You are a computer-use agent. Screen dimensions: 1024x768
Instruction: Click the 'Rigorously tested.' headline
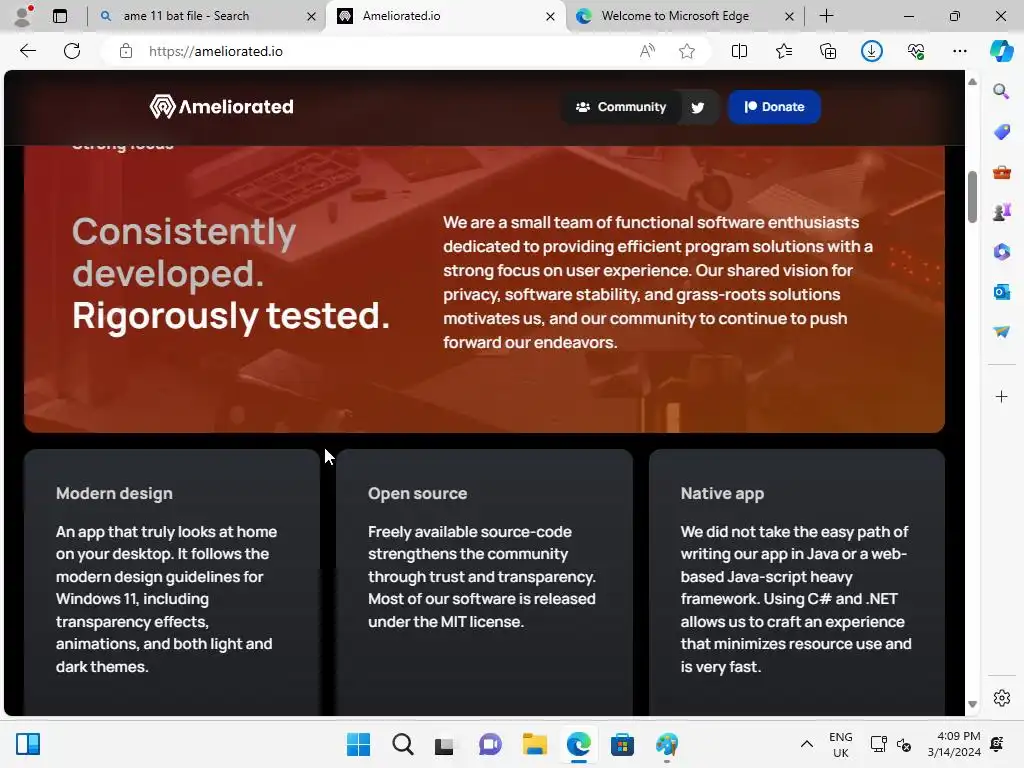pos(231,315)
